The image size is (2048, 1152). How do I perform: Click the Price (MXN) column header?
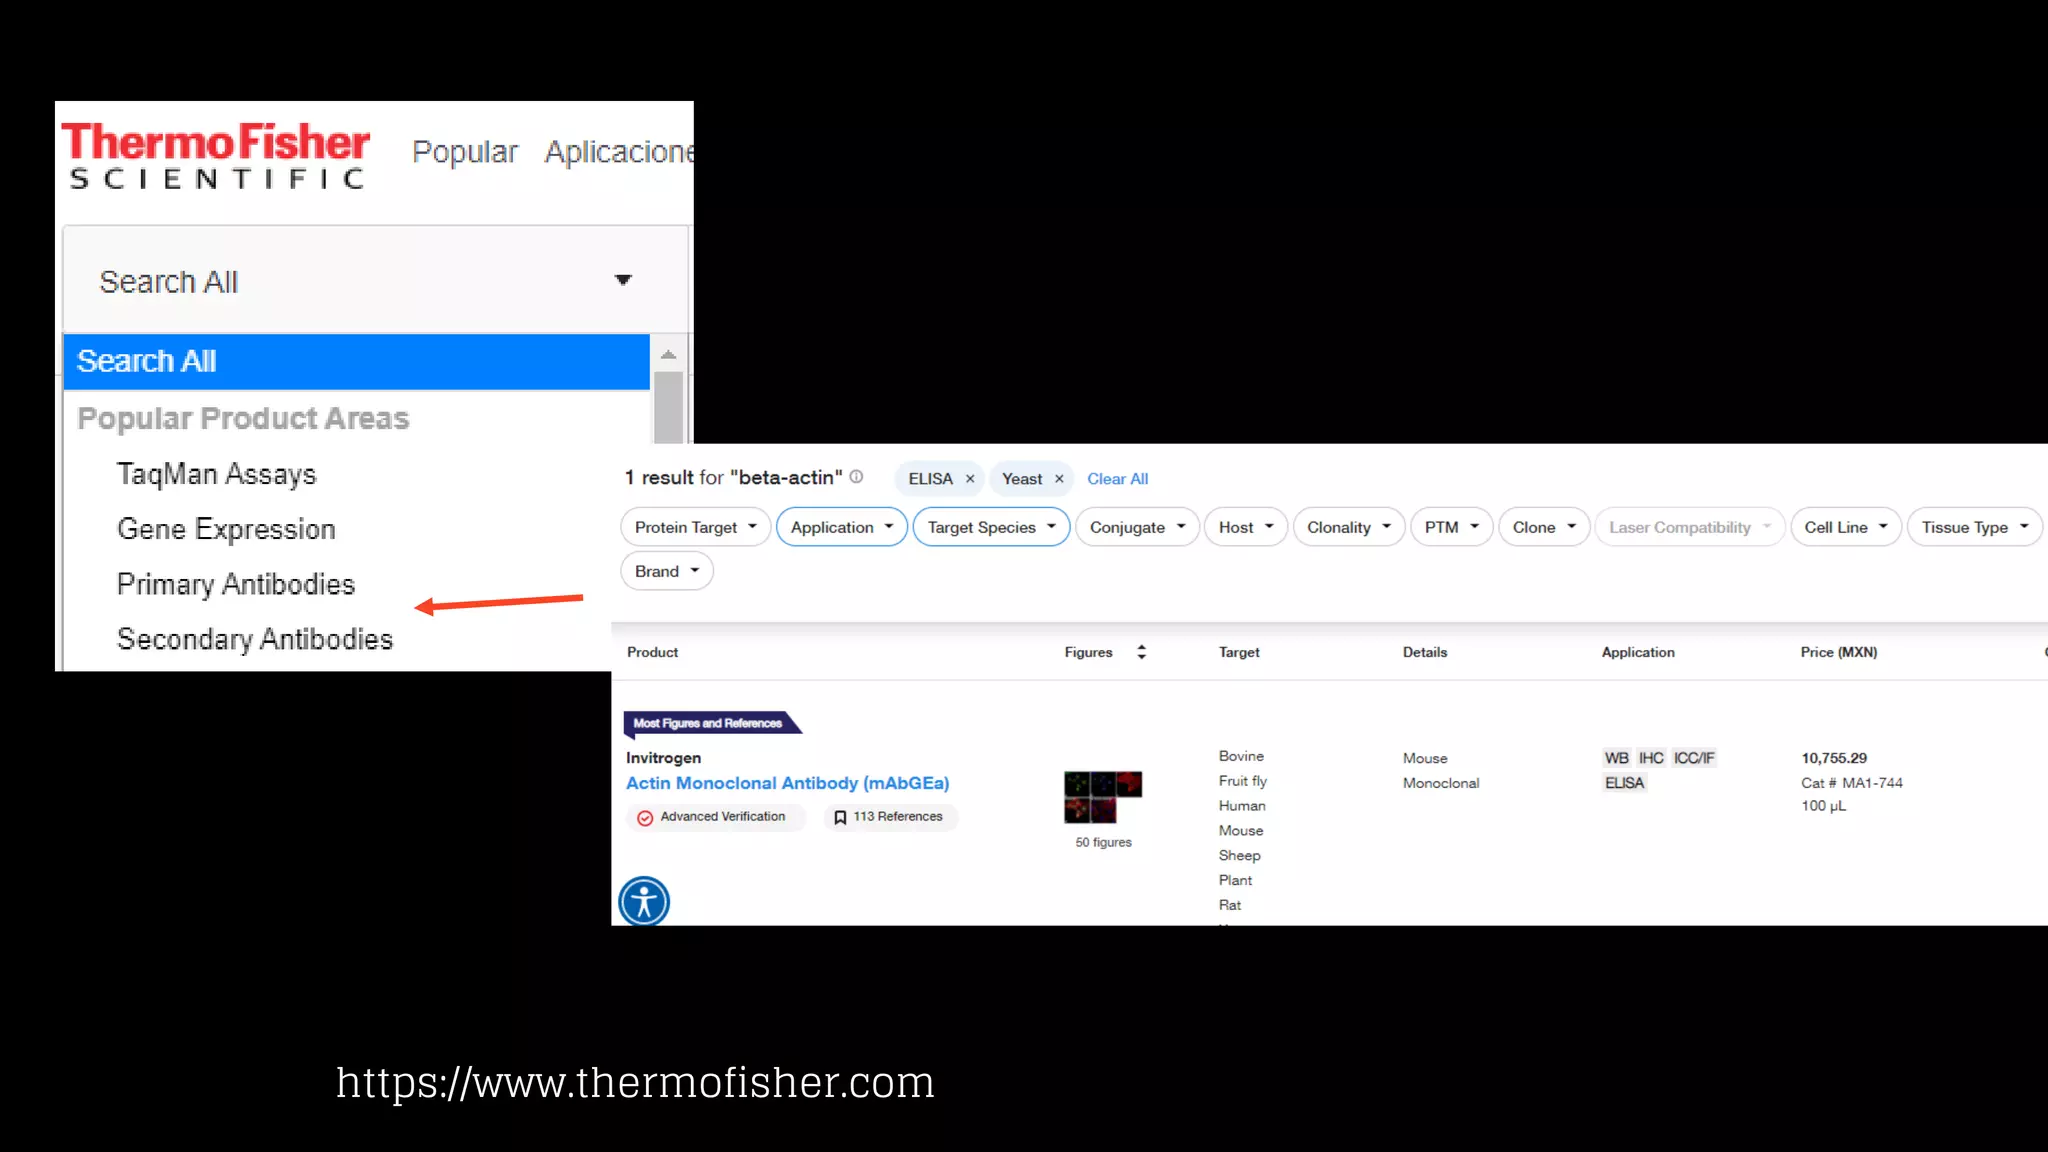[x=1839, y=652]
